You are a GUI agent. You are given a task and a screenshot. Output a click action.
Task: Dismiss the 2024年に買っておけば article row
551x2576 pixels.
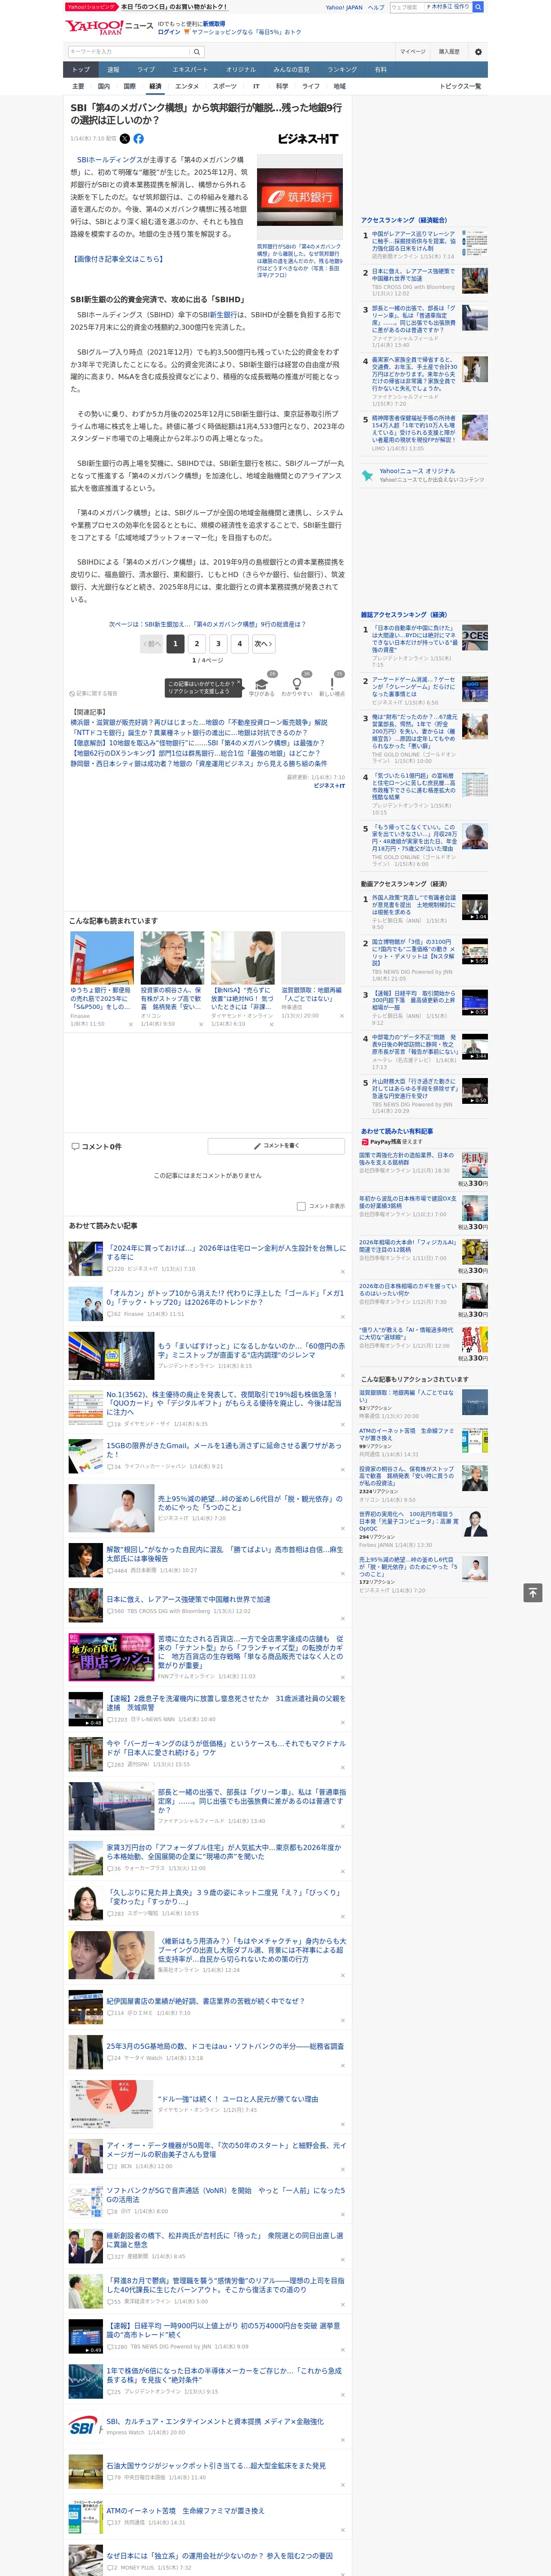pyautogui.click(x=343, y=1272)
